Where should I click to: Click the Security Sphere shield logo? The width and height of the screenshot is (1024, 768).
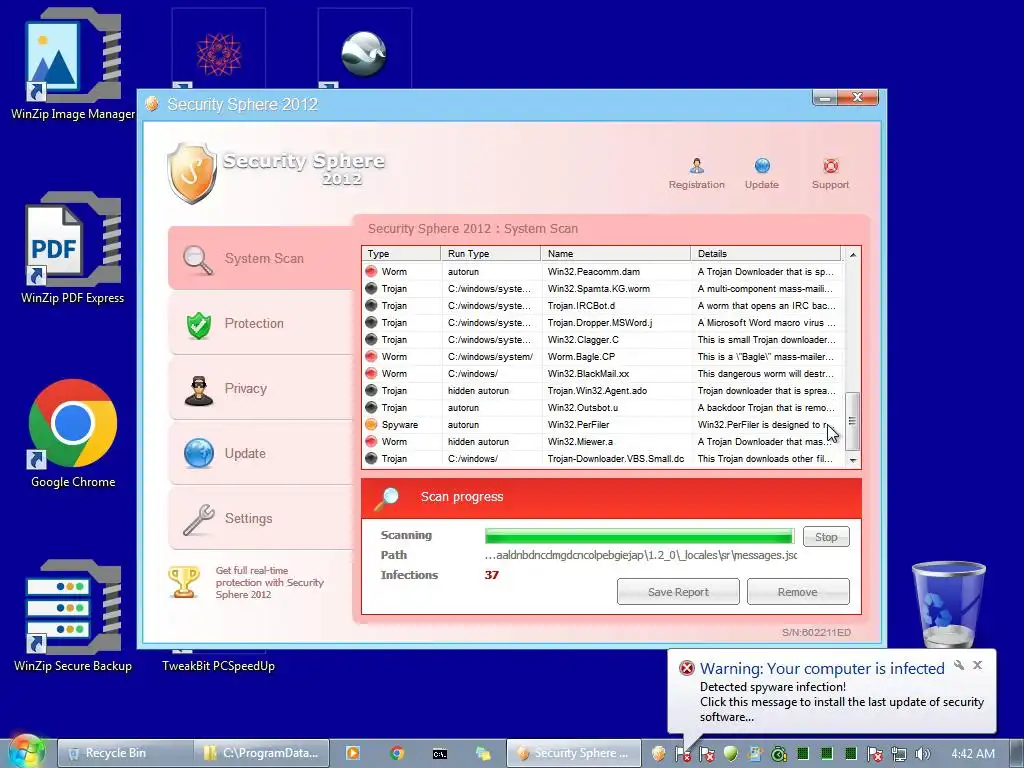point(191,173)
